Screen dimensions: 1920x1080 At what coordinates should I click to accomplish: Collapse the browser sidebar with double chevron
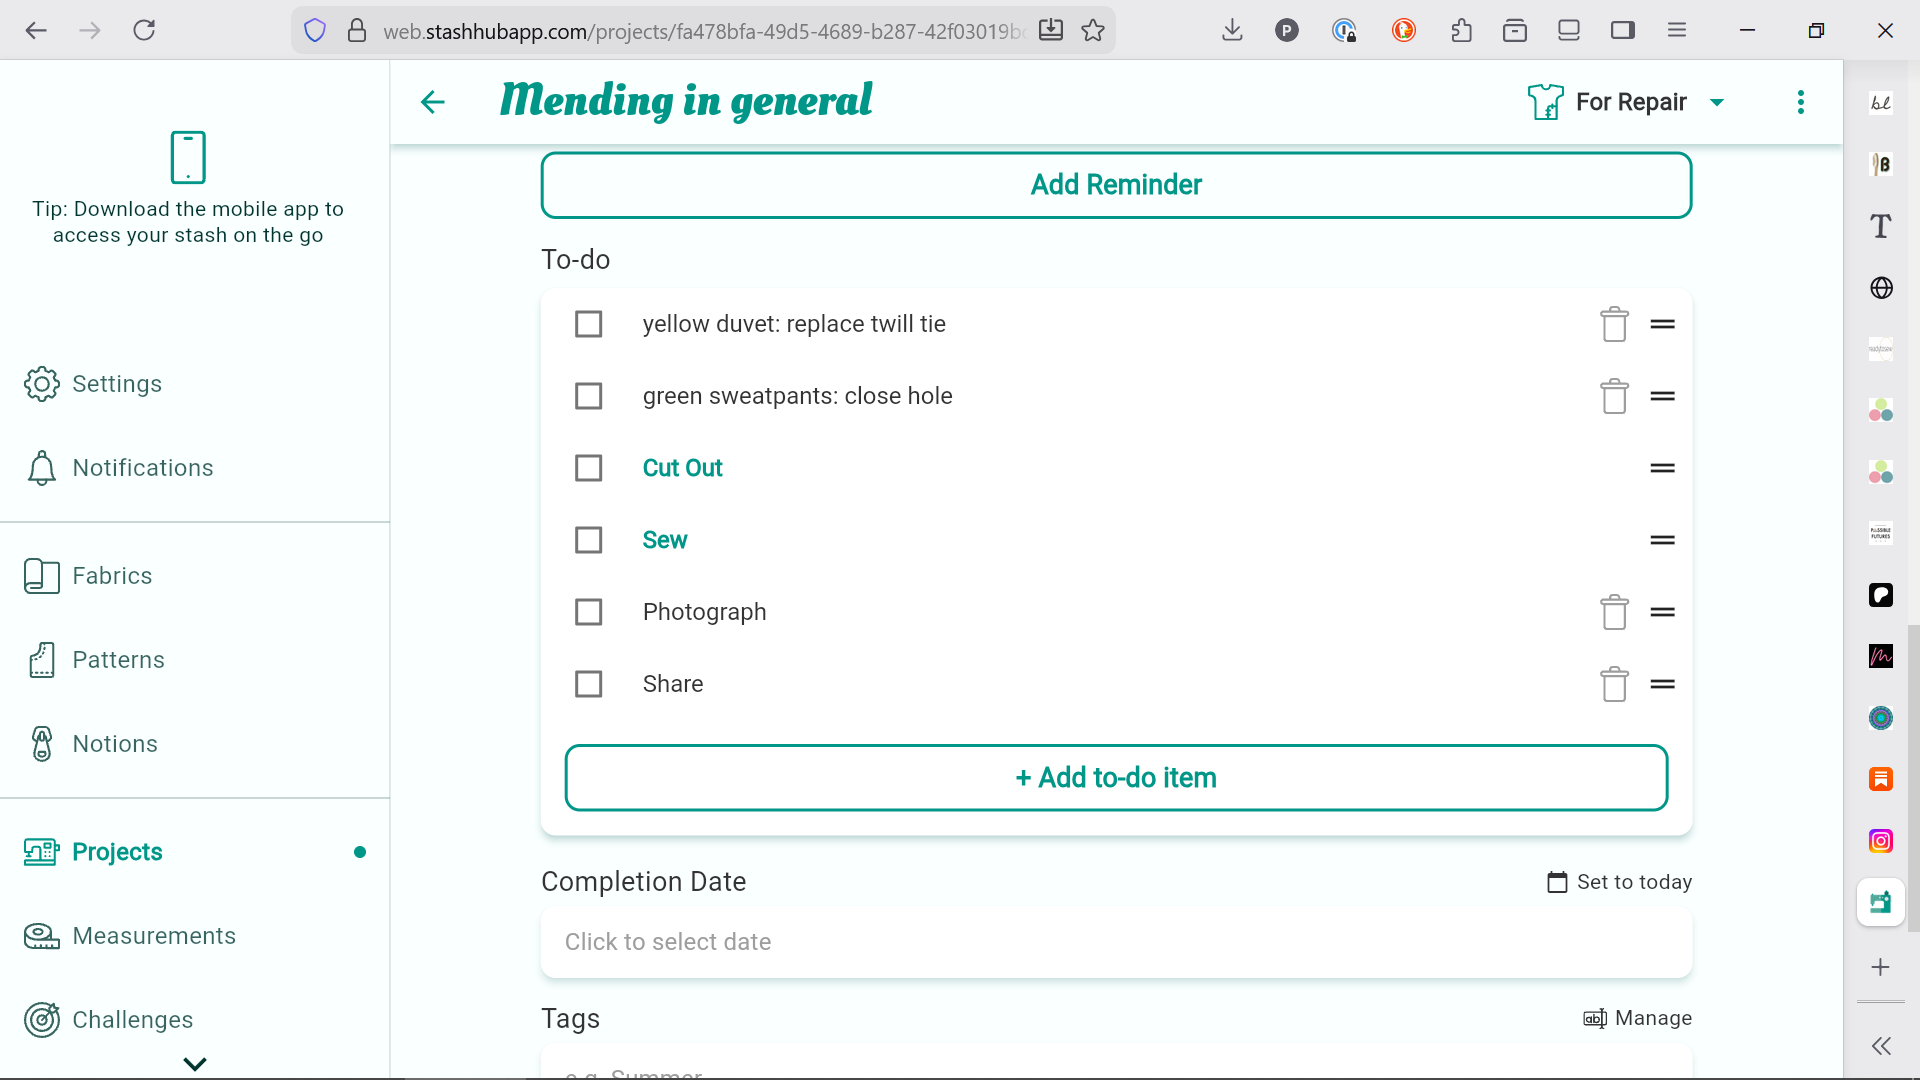1880,1046
